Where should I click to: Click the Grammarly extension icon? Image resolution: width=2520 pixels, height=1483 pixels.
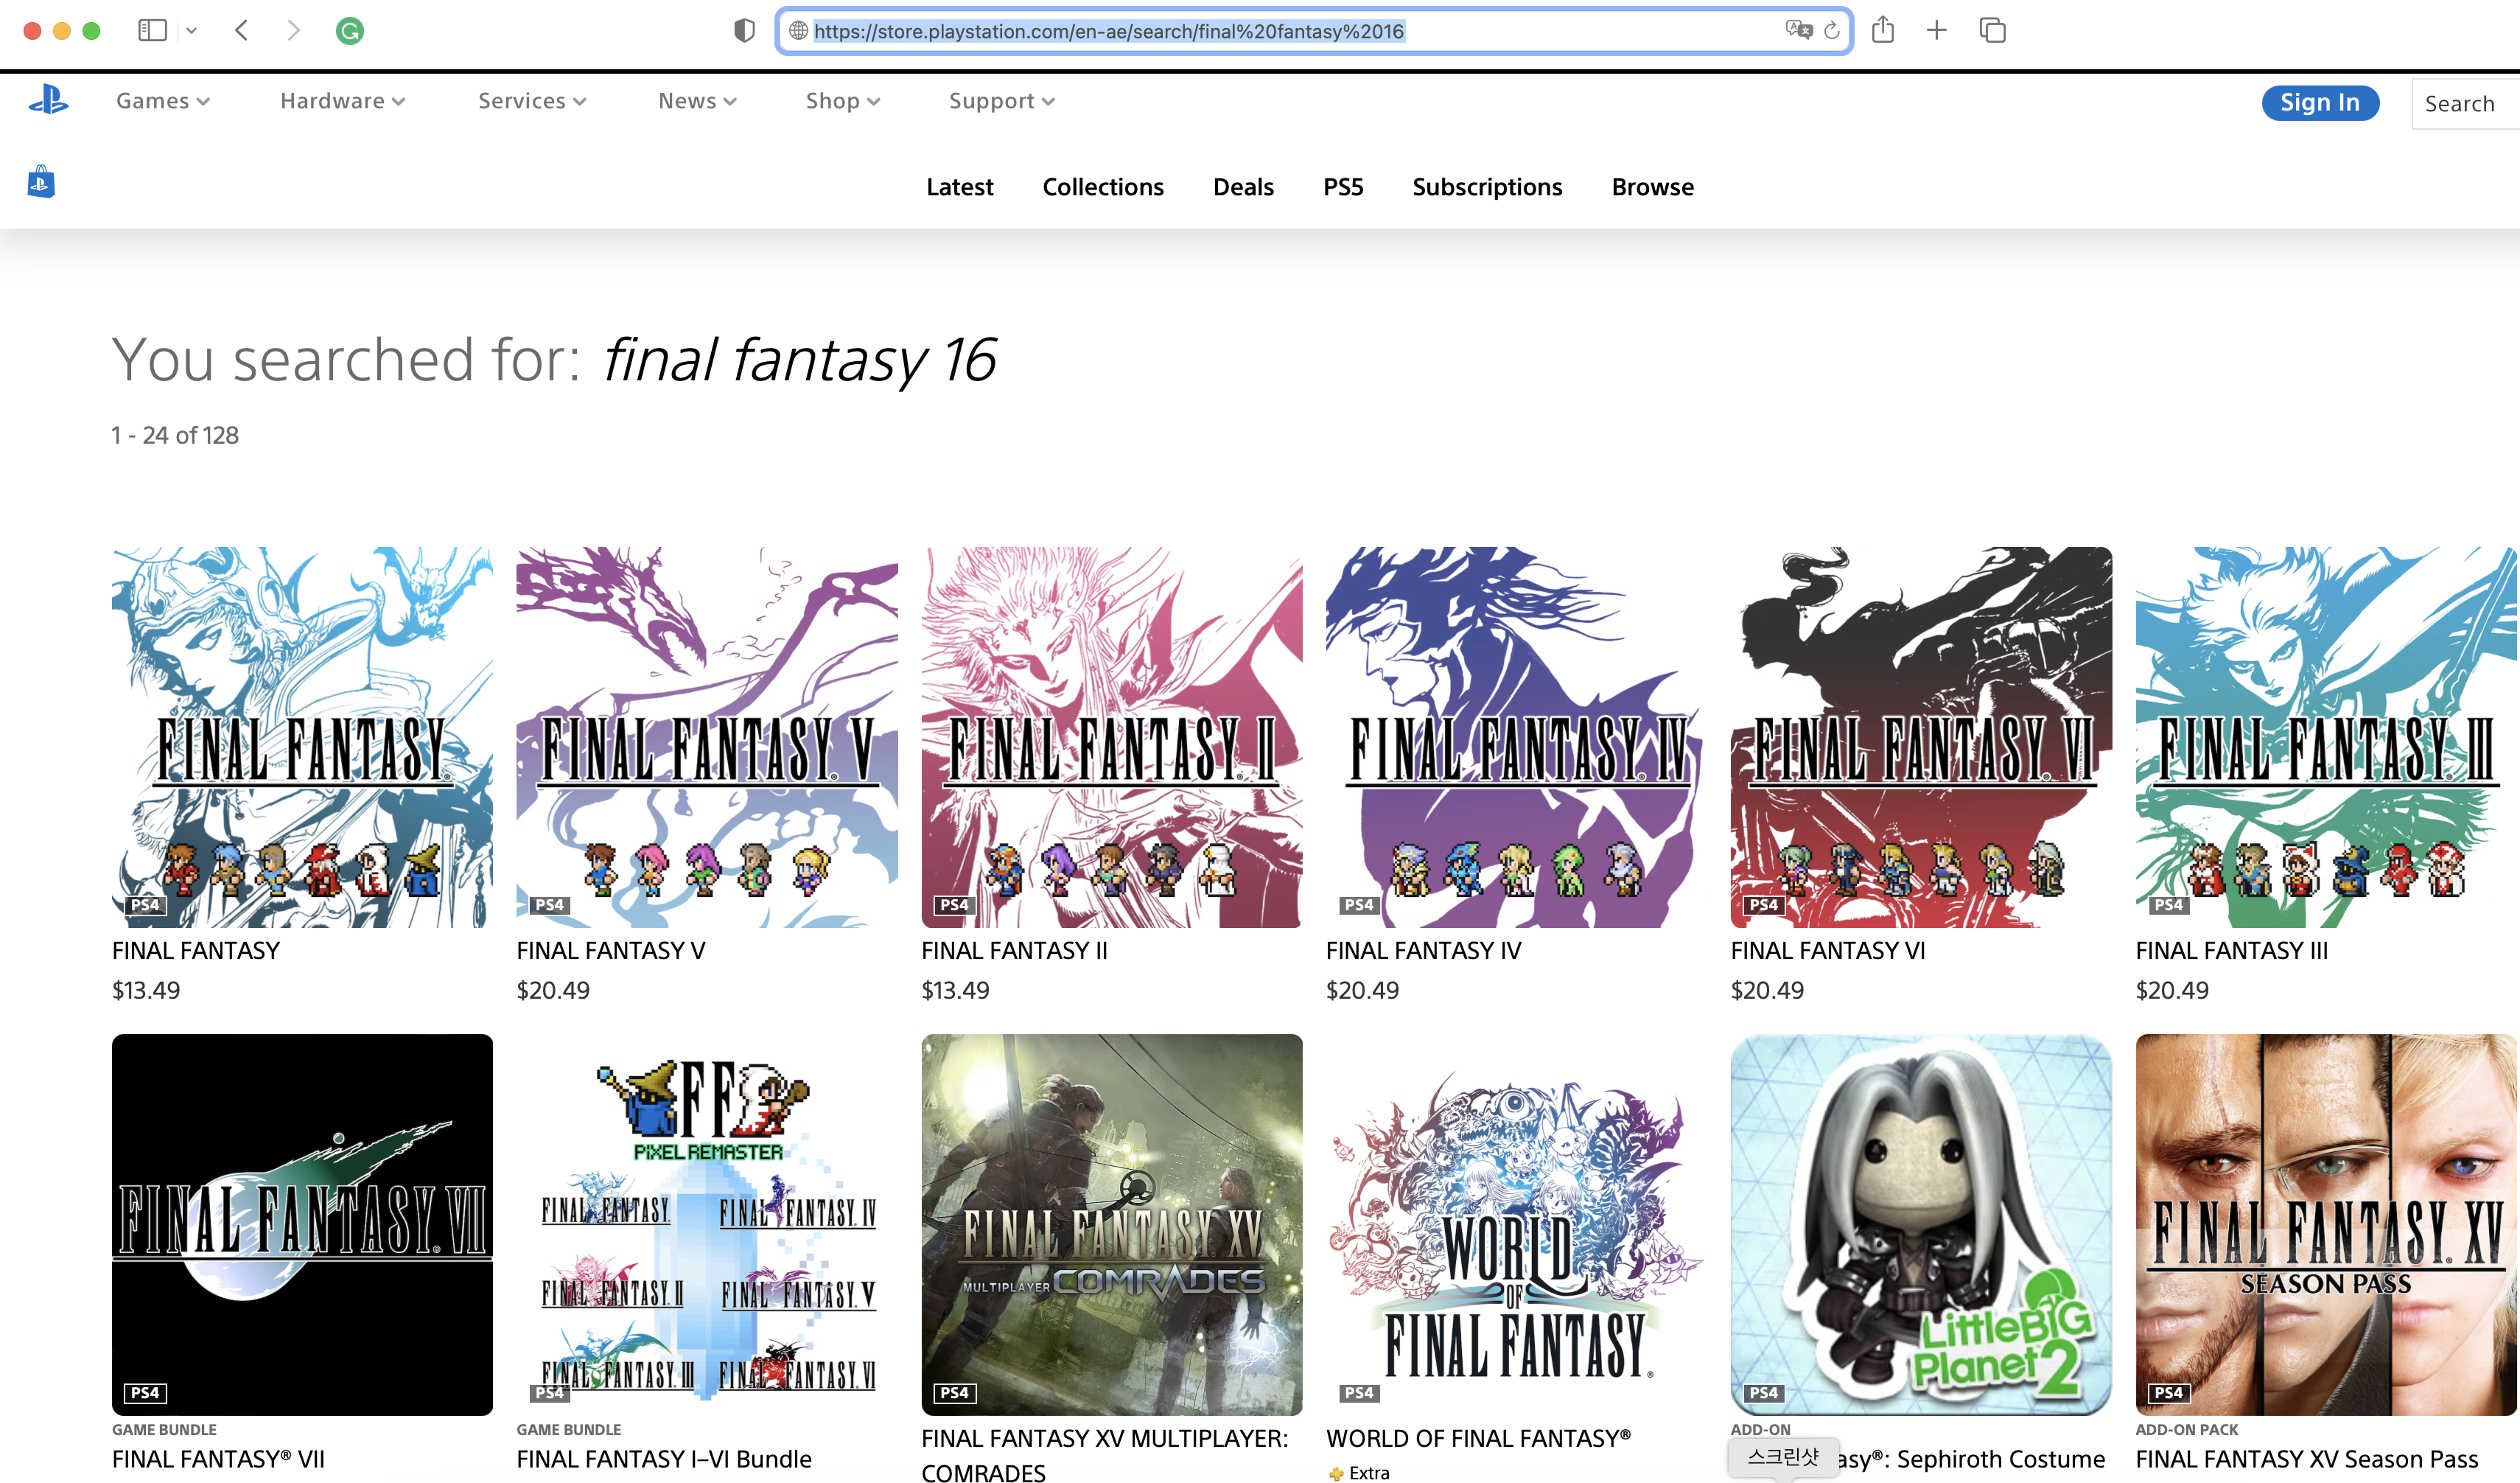[349, 31]
